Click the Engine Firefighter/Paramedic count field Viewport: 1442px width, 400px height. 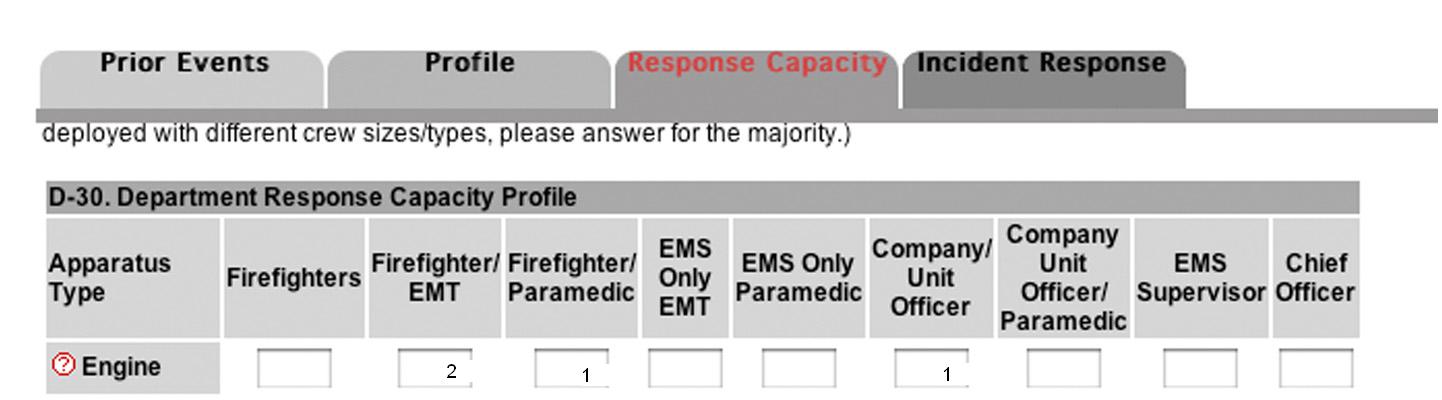pyautogui.click(x=571, y=369)
